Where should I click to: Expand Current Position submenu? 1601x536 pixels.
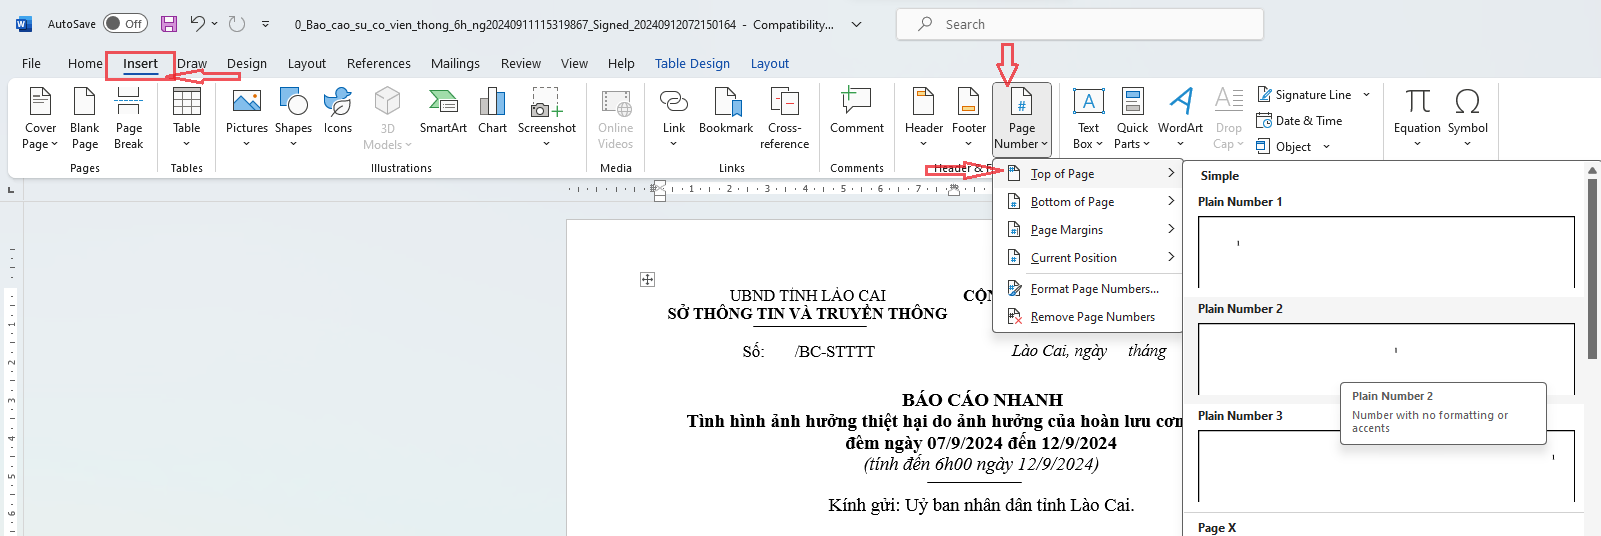1088,257
